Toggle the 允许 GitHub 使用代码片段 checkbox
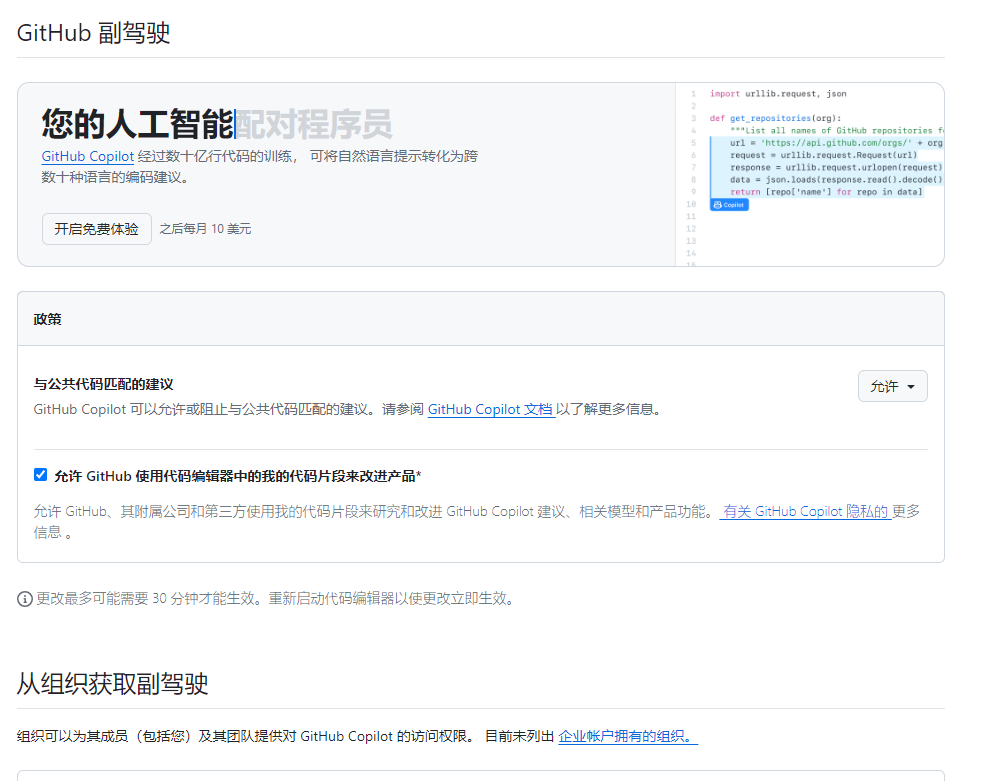The height and width of the screenshot is (781, 984). [40, 475]
